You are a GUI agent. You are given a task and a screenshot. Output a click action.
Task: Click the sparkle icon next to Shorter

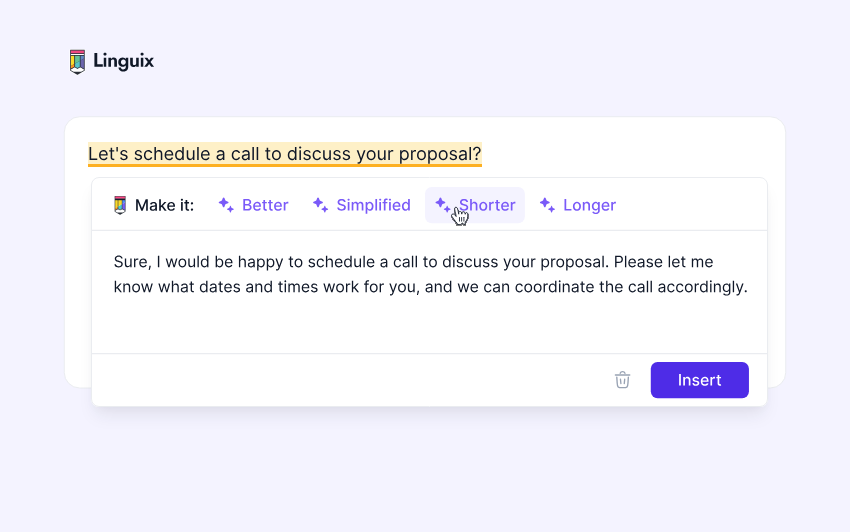click(x=442, y=204)
